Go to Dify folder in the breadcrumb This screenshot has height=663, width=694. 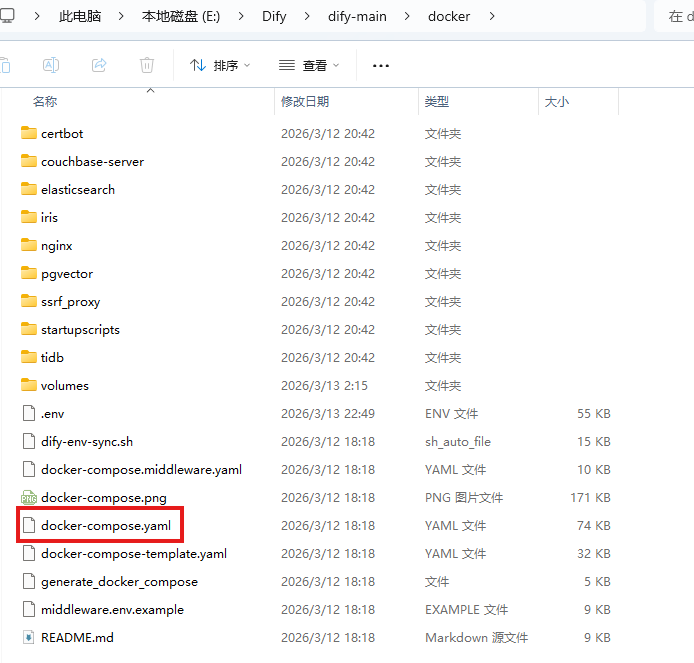[x=274, y=16]
